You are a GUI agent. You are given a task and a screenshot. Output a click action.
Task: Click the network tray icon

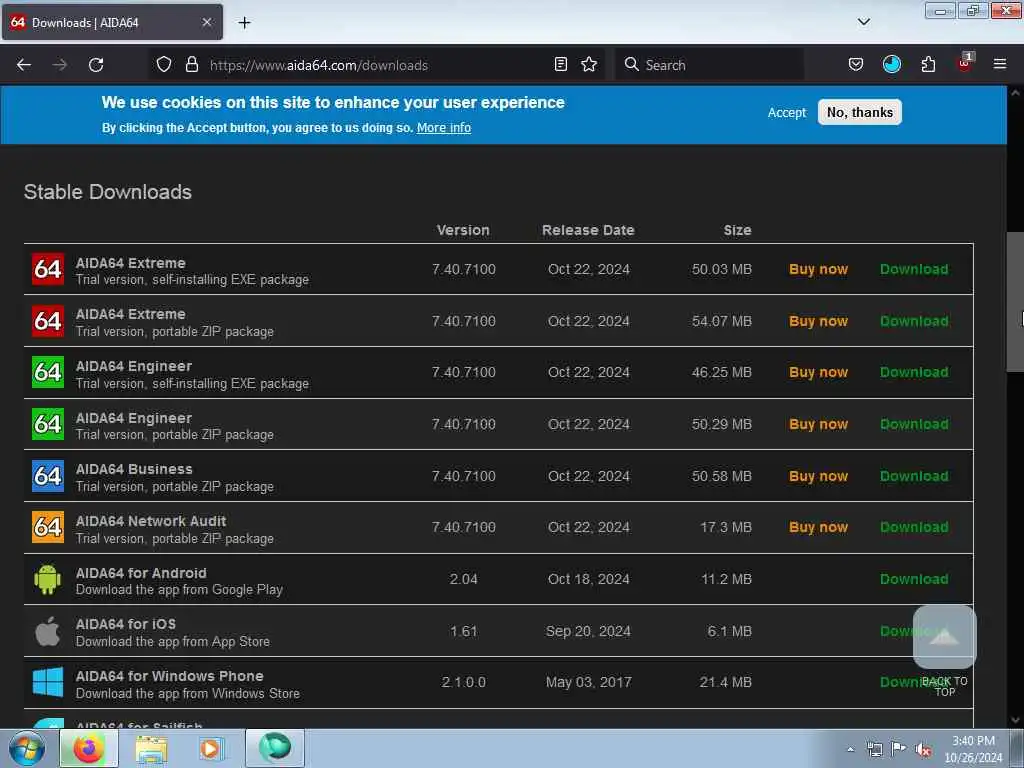click(874, 750)
